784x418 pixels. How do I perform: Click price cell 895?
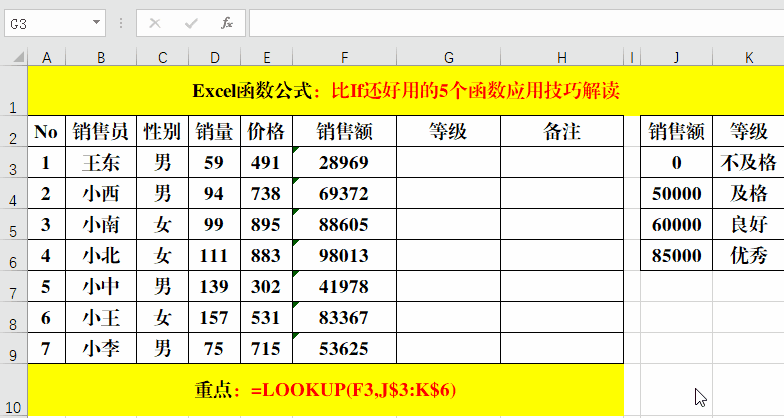[266, 224]
